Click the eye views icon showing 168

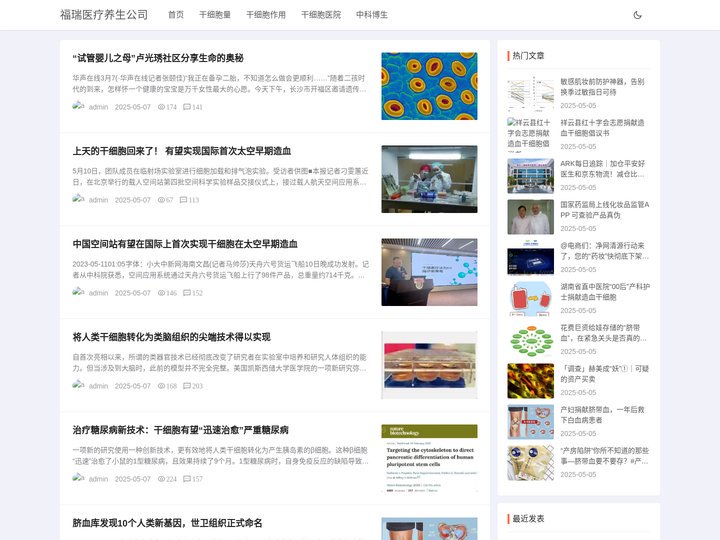161,386
